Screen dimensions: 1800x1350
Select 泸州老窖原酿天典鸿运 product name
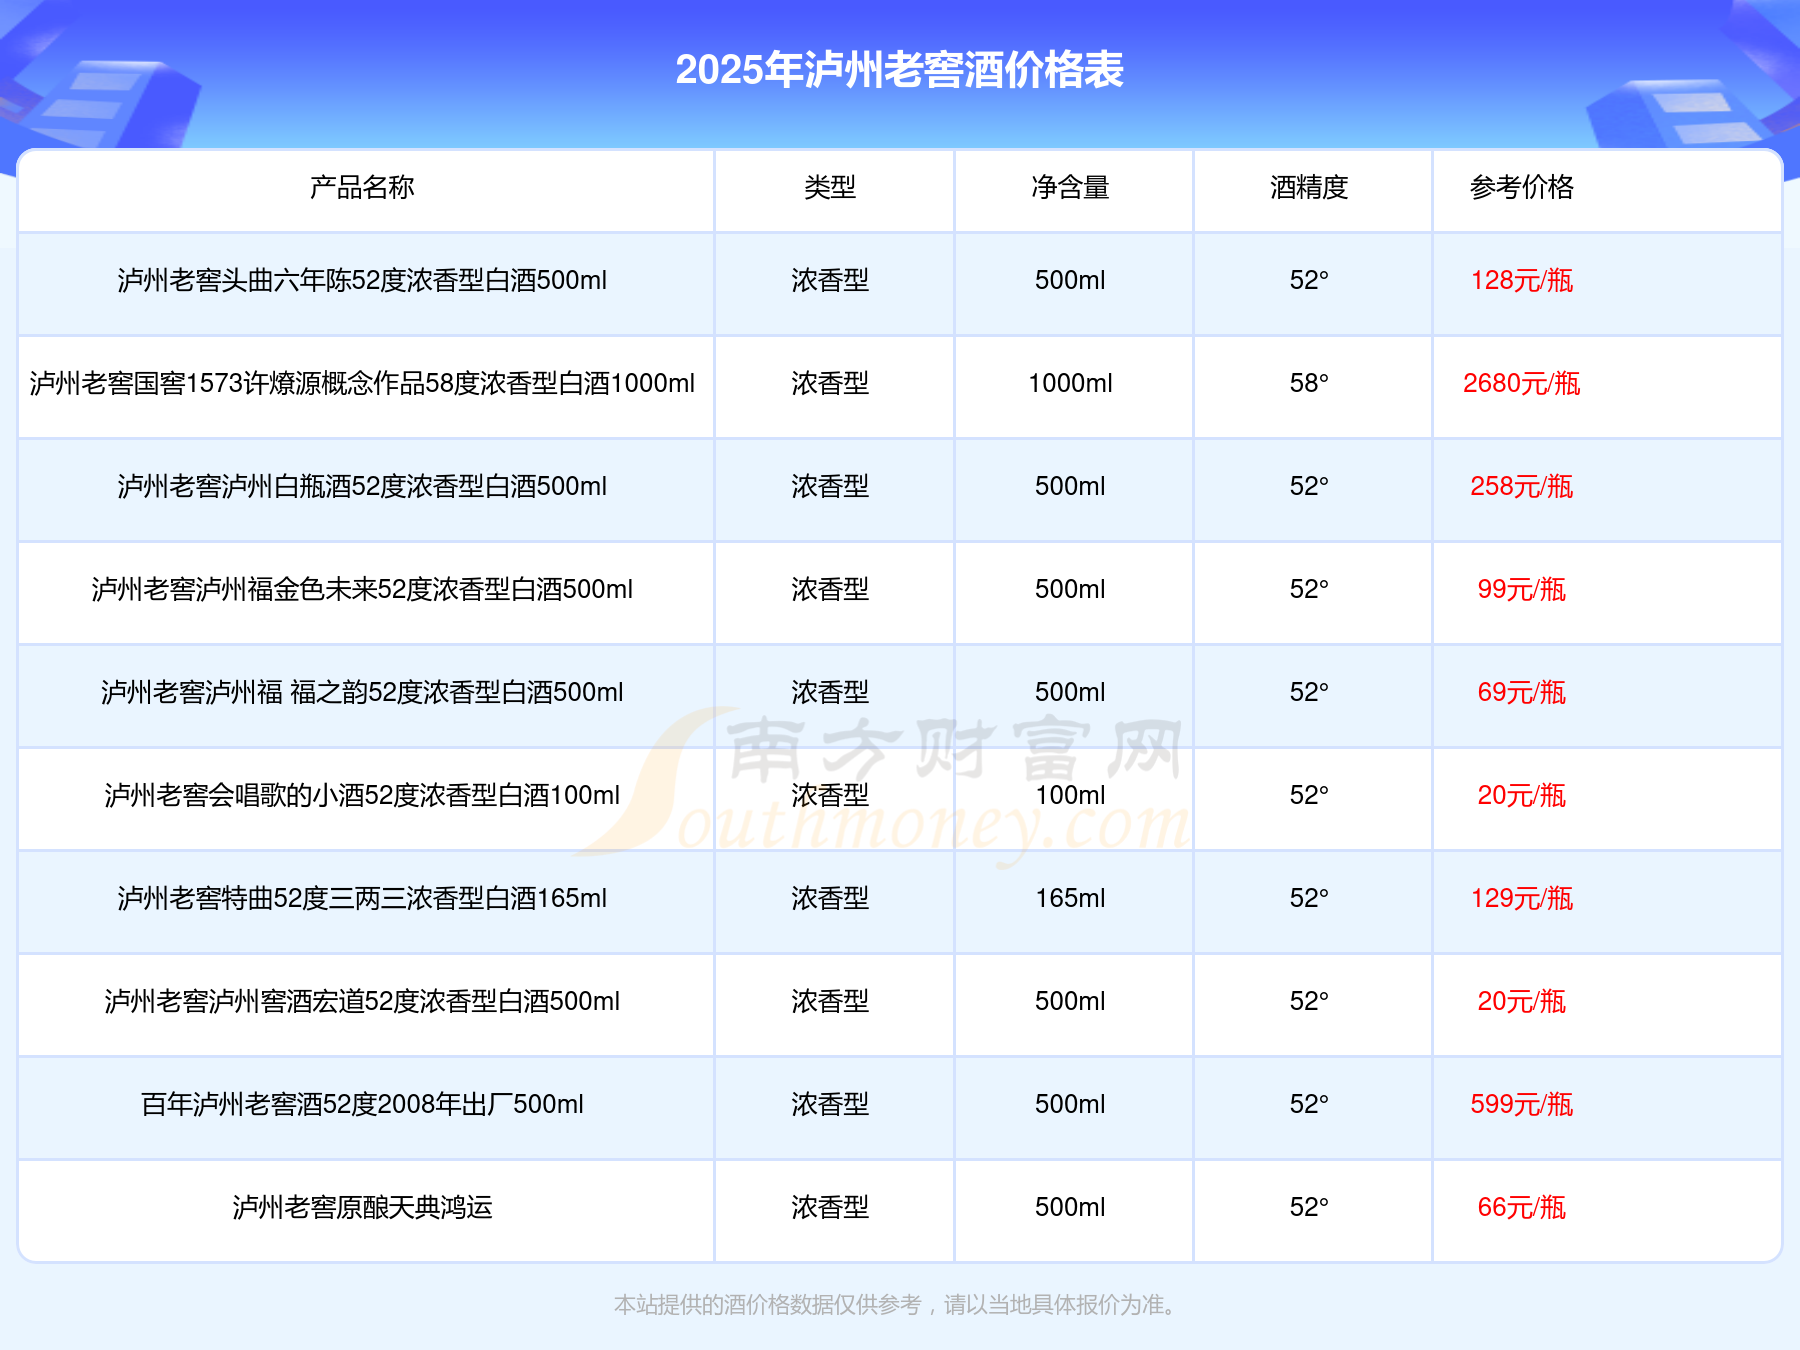(x=362, y=1207)
